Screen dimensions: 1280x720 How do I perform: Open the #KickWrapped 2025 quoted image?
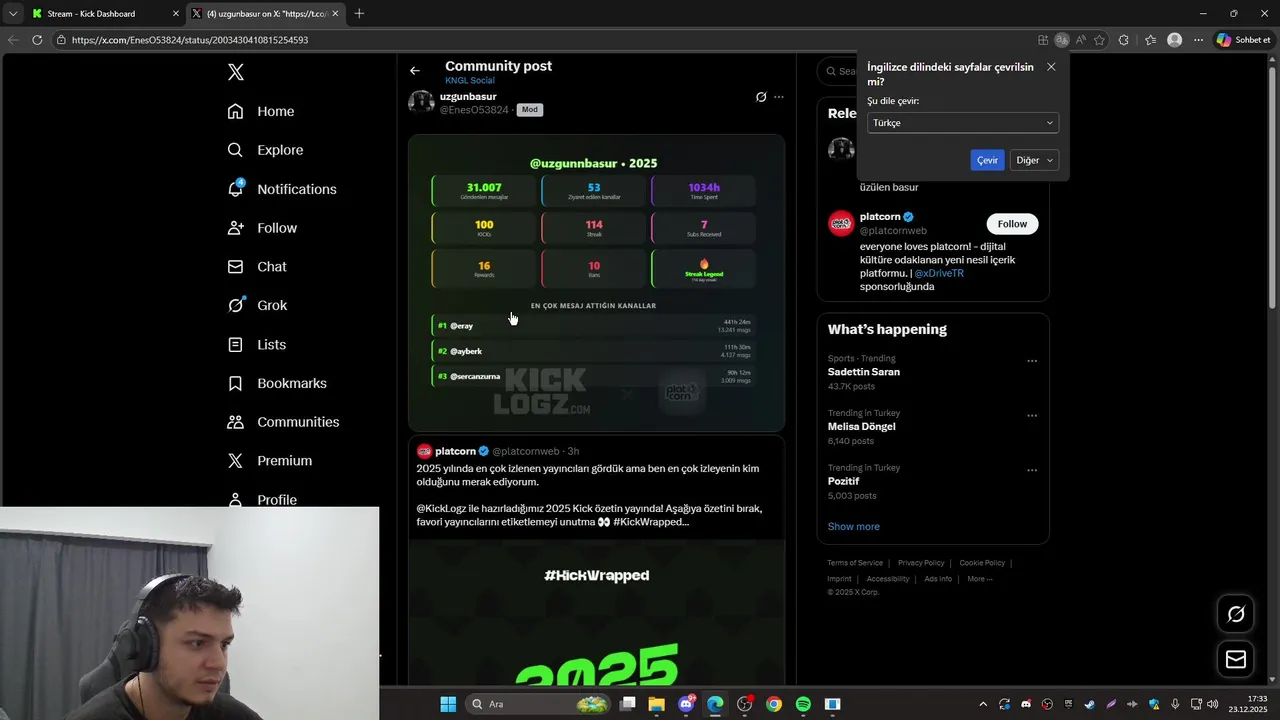[596, 612]
